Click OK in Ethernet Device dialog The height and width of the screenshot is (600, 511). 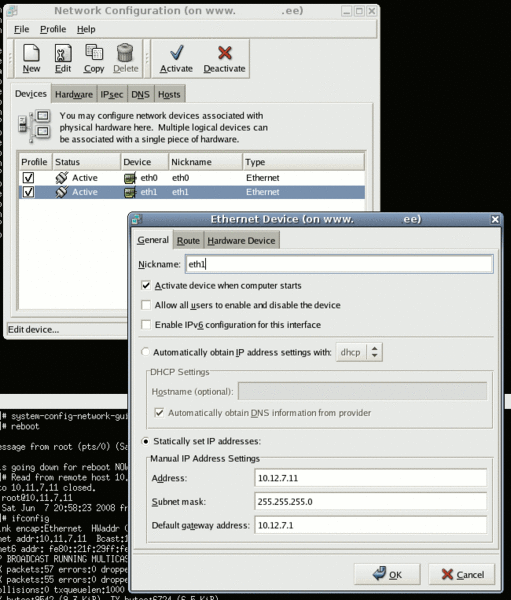[x=387, y=574]
